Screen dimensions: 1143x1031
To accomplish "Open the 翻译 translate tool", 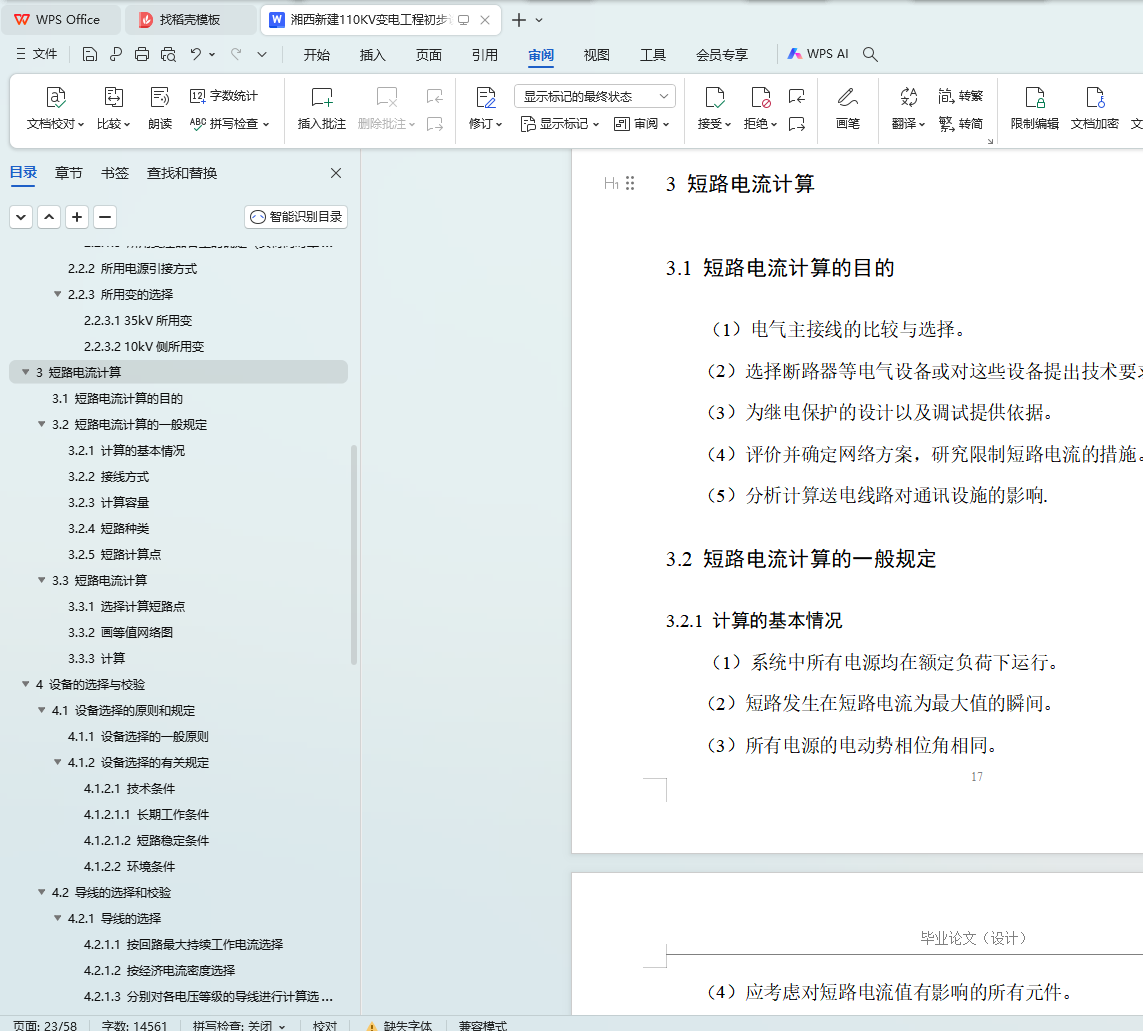I will 908,108.
